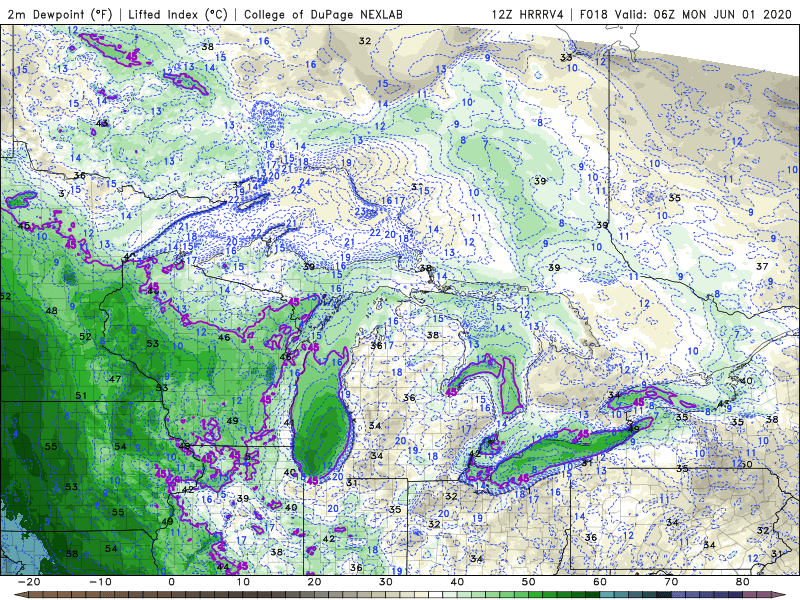
Task: Click the "Valid: 06Z MON JUN 01 2020" text
Action: (703, 14)
